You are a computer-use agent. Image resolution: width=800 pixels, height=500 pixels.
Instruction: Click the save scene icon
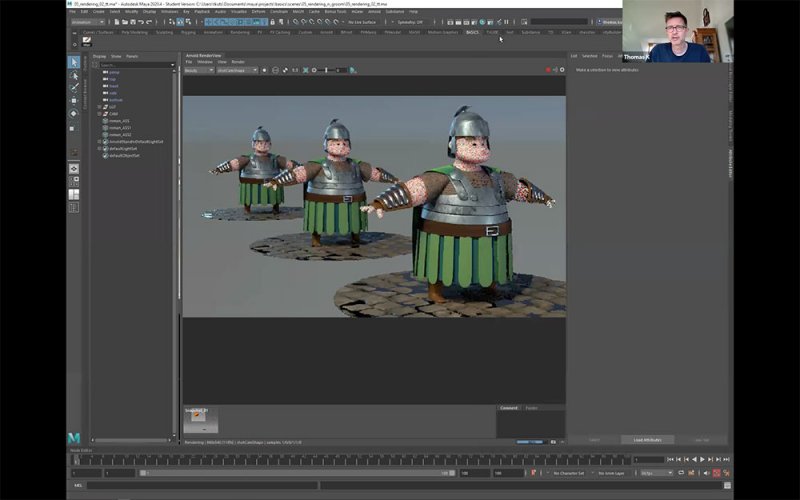(133, 22)
